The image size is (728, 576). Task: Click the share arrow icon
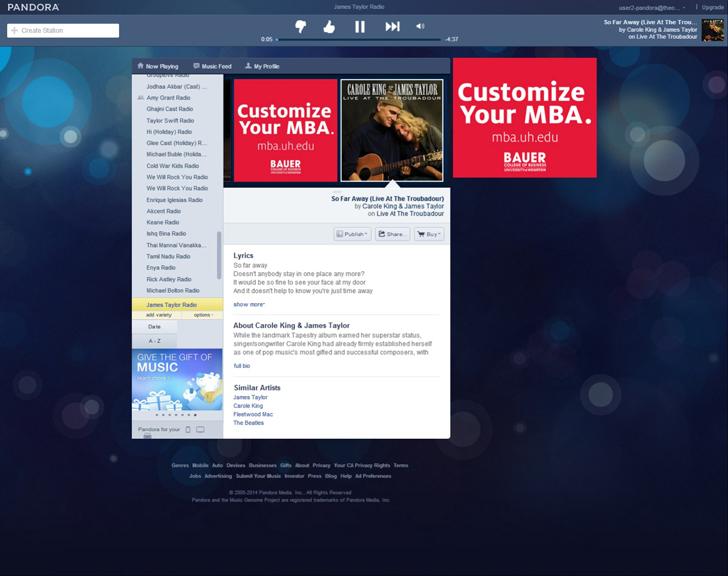point(382,234)
